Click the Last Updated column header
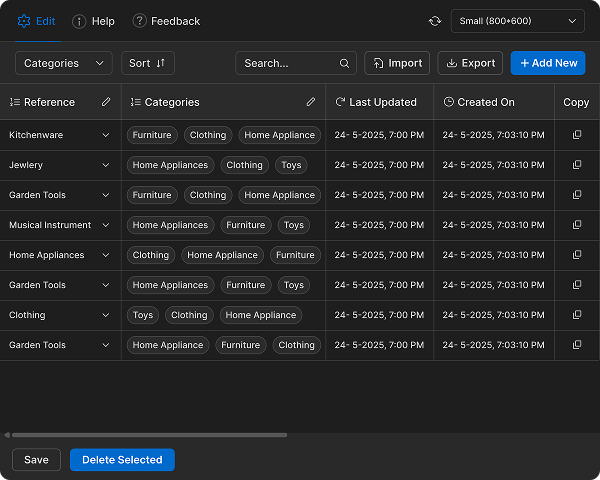This screenshot has height=480, width=600. coord(379,102)
